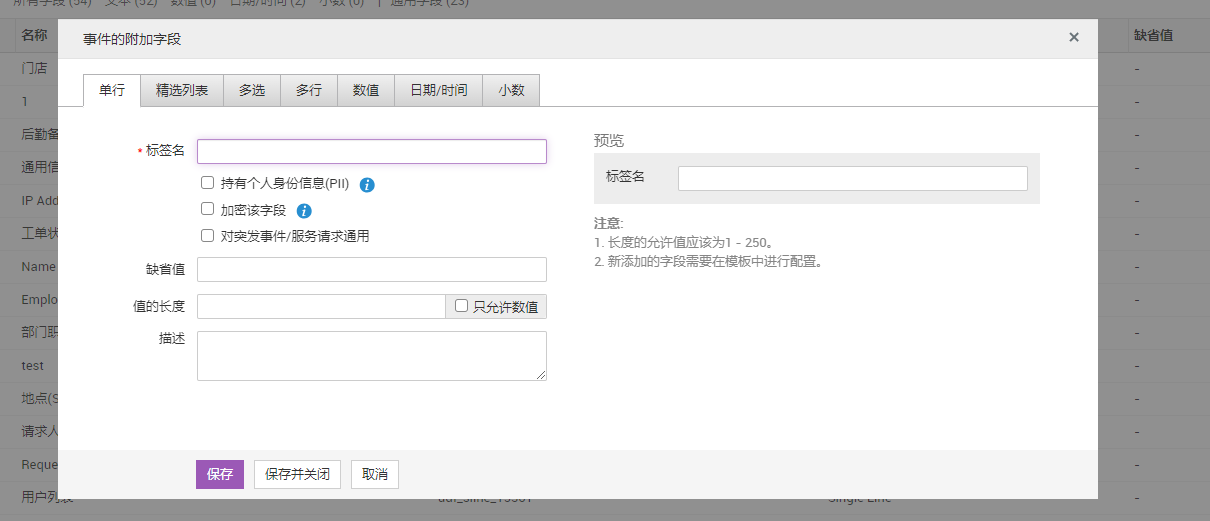1210x521 pixels.
Task: Check 对突发事件/服务请求通用 option
Action: [208, 236]
